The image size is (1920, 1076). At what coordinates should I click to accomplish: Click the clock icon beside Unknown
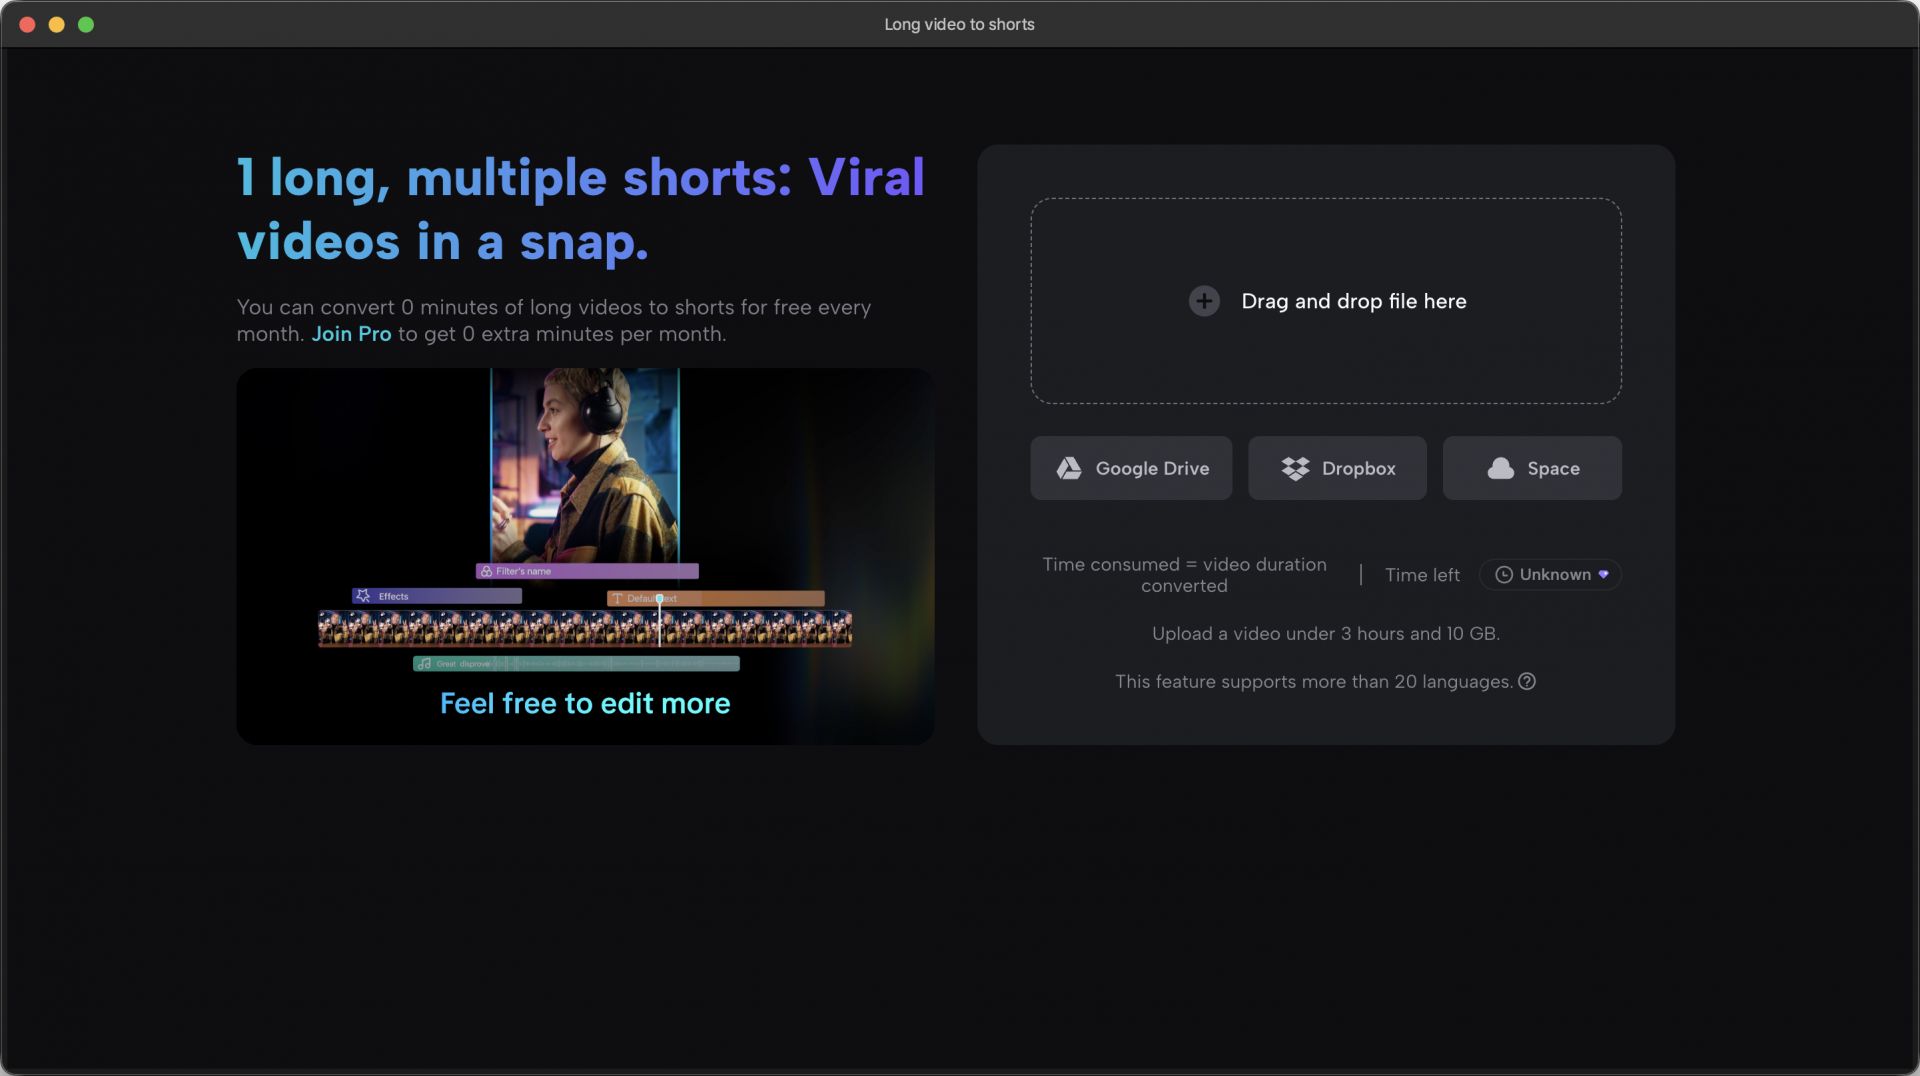[x=1503, y=575]
